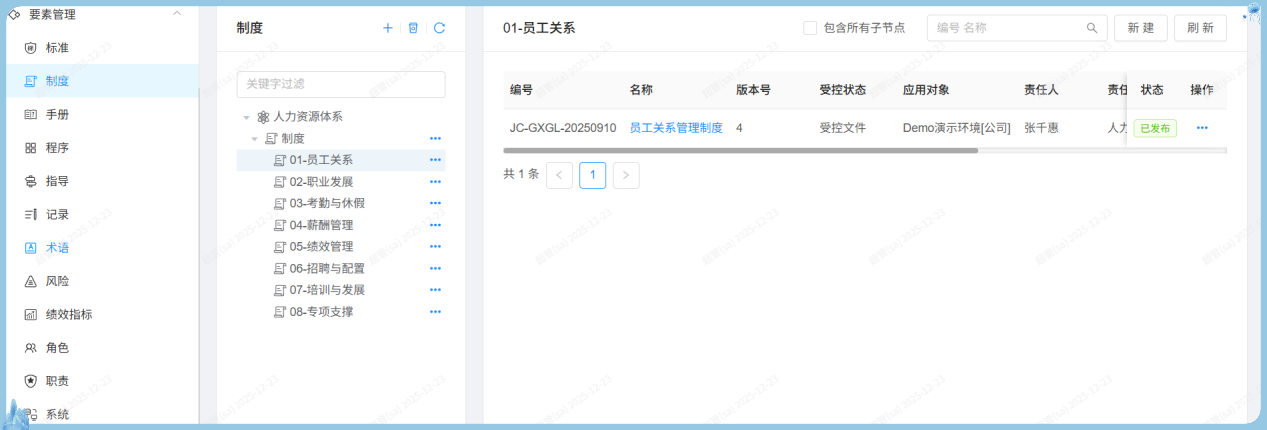Viewport: 1267px width, 430px height.
Task: Click the 新建 button
Action: pos(1141,28)
